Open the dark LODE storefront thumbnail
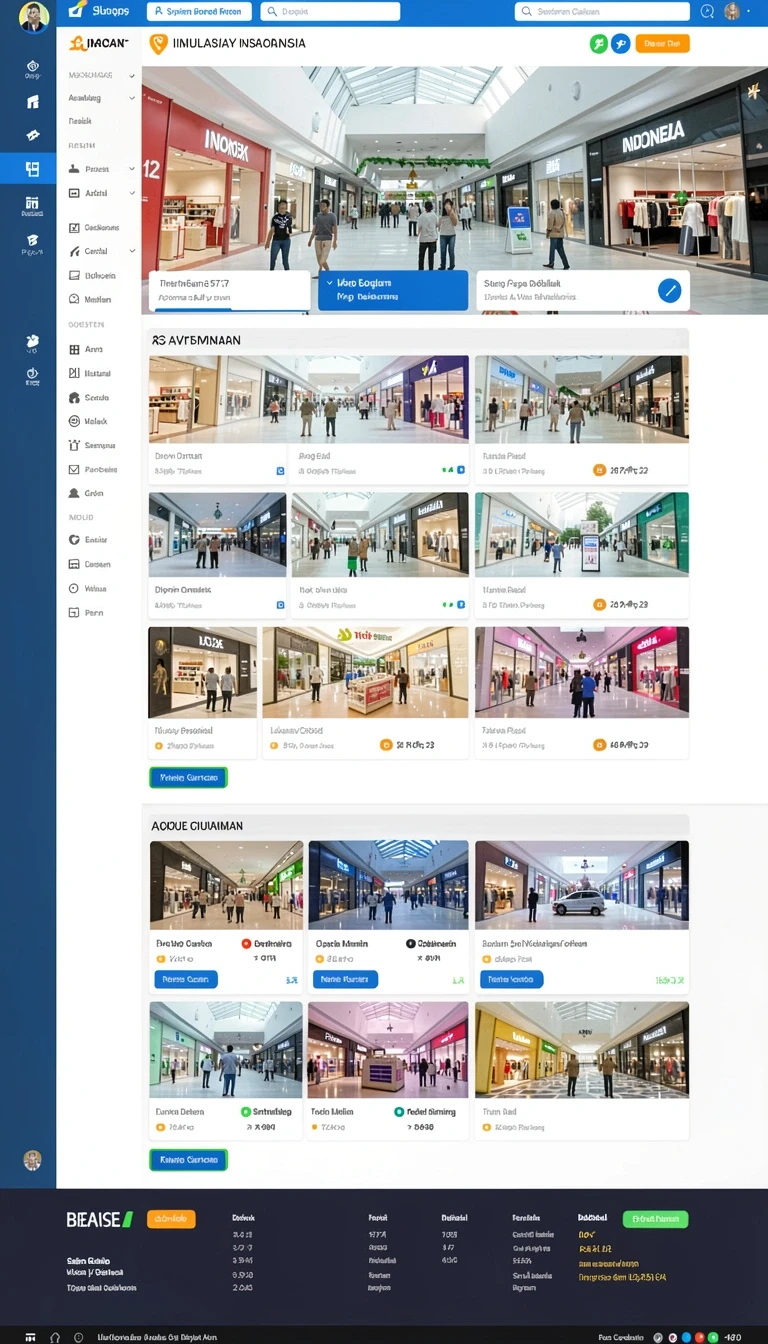The image size is (768, 1344). pyautogui.click(x=203, y=672)
